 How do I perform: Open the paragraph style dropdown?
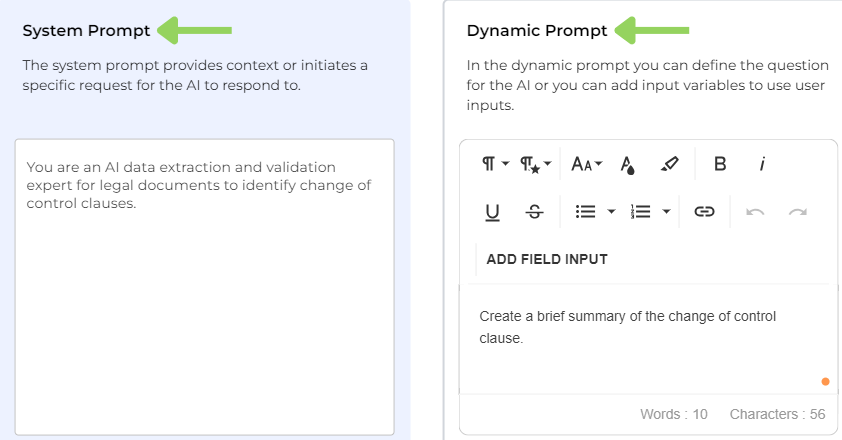pyautogui.click(x=536, y=164)
